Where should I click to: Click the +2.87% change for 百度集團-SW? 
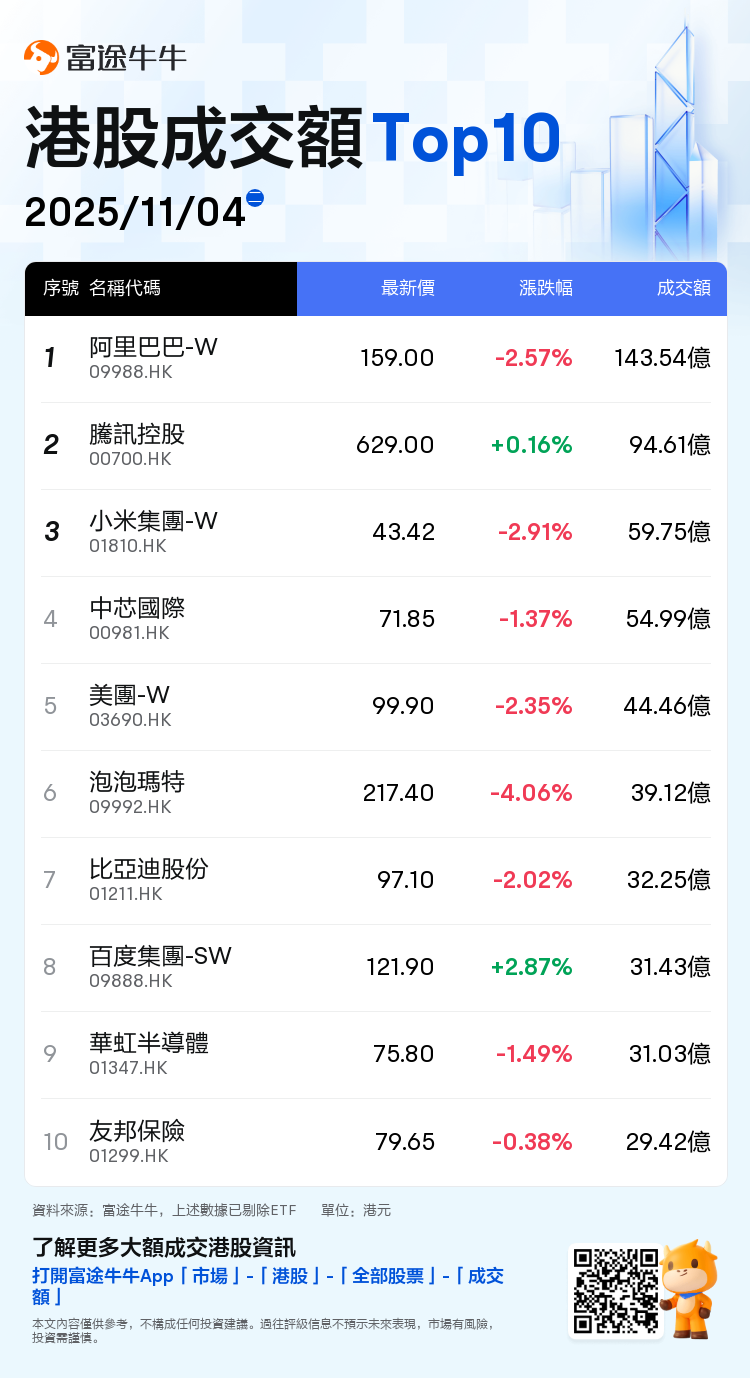tap(531, 967)
